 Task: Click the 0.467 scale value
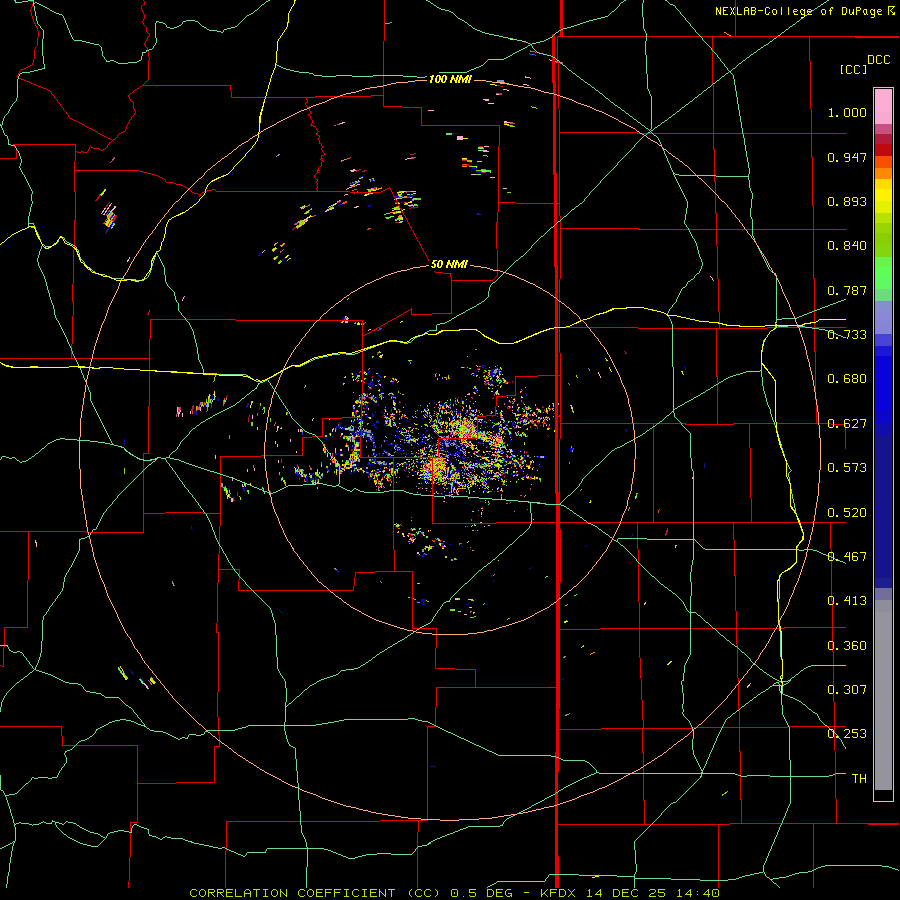point(847,557)
